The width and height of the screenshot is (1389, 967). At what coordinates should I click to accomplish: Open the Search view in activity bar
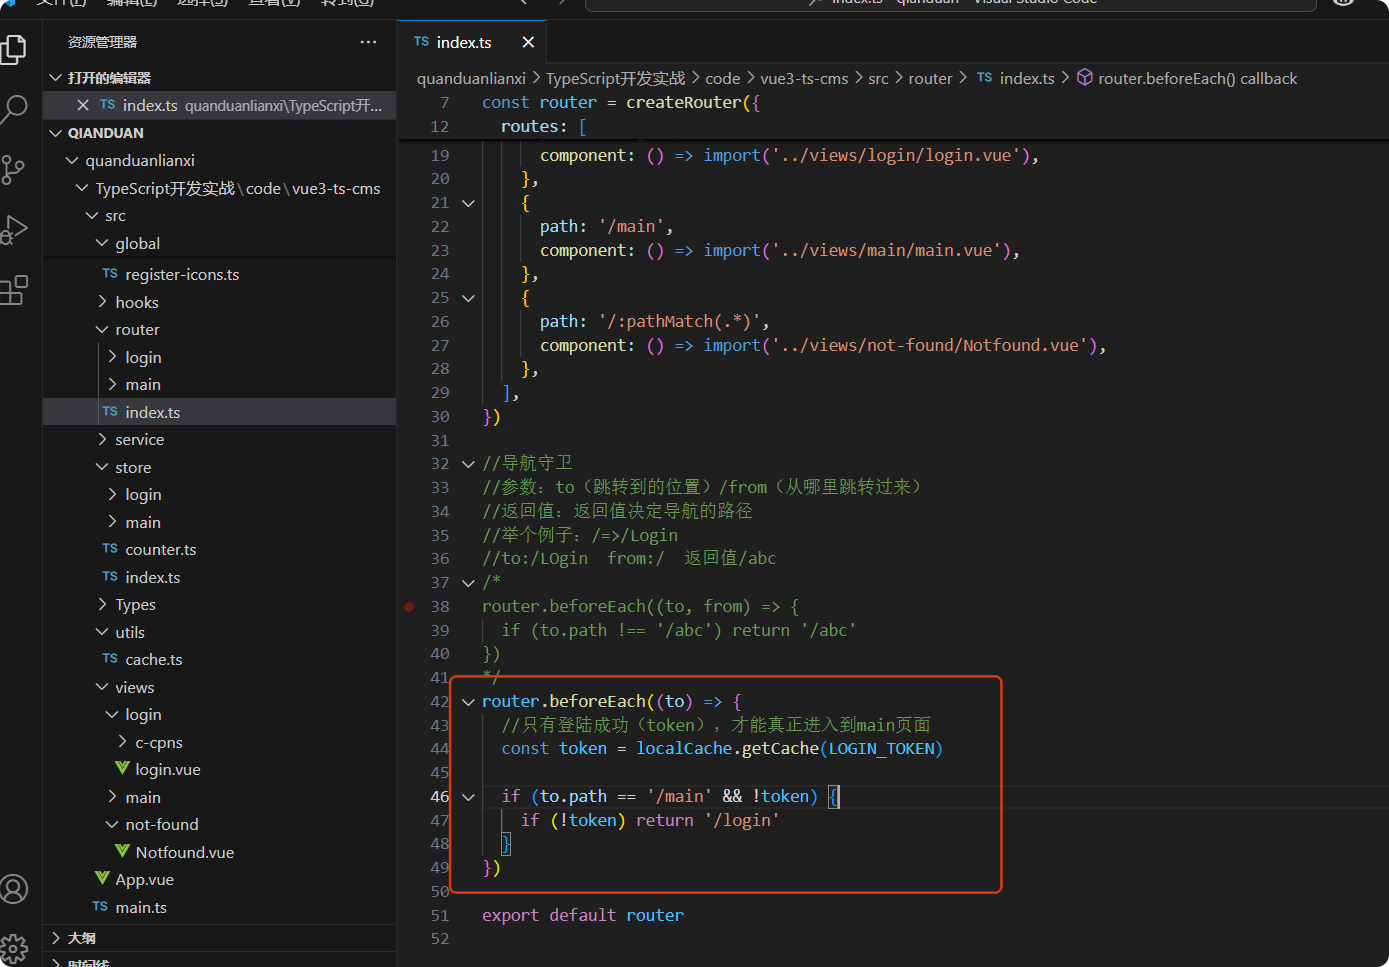tap(14, 109)
